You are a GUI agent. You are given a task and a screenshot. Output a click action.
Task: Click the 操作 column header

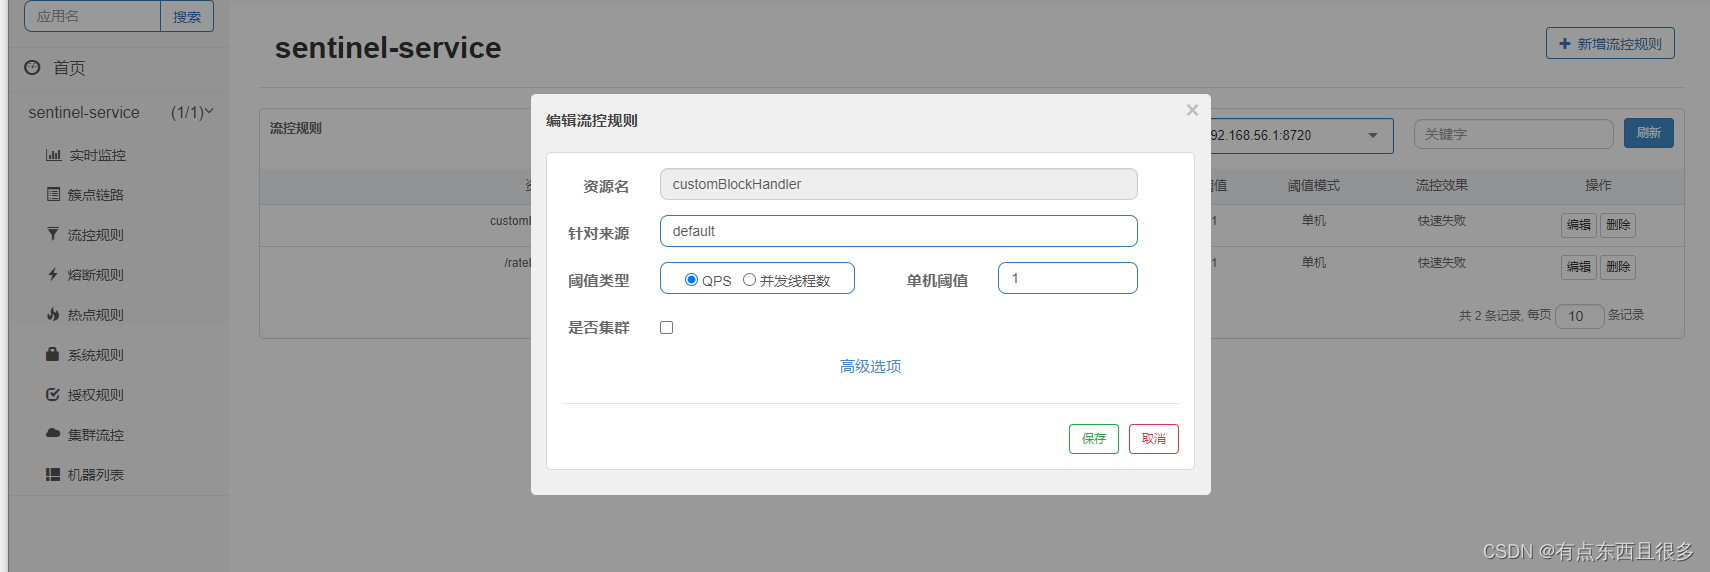coord(1598,185)
